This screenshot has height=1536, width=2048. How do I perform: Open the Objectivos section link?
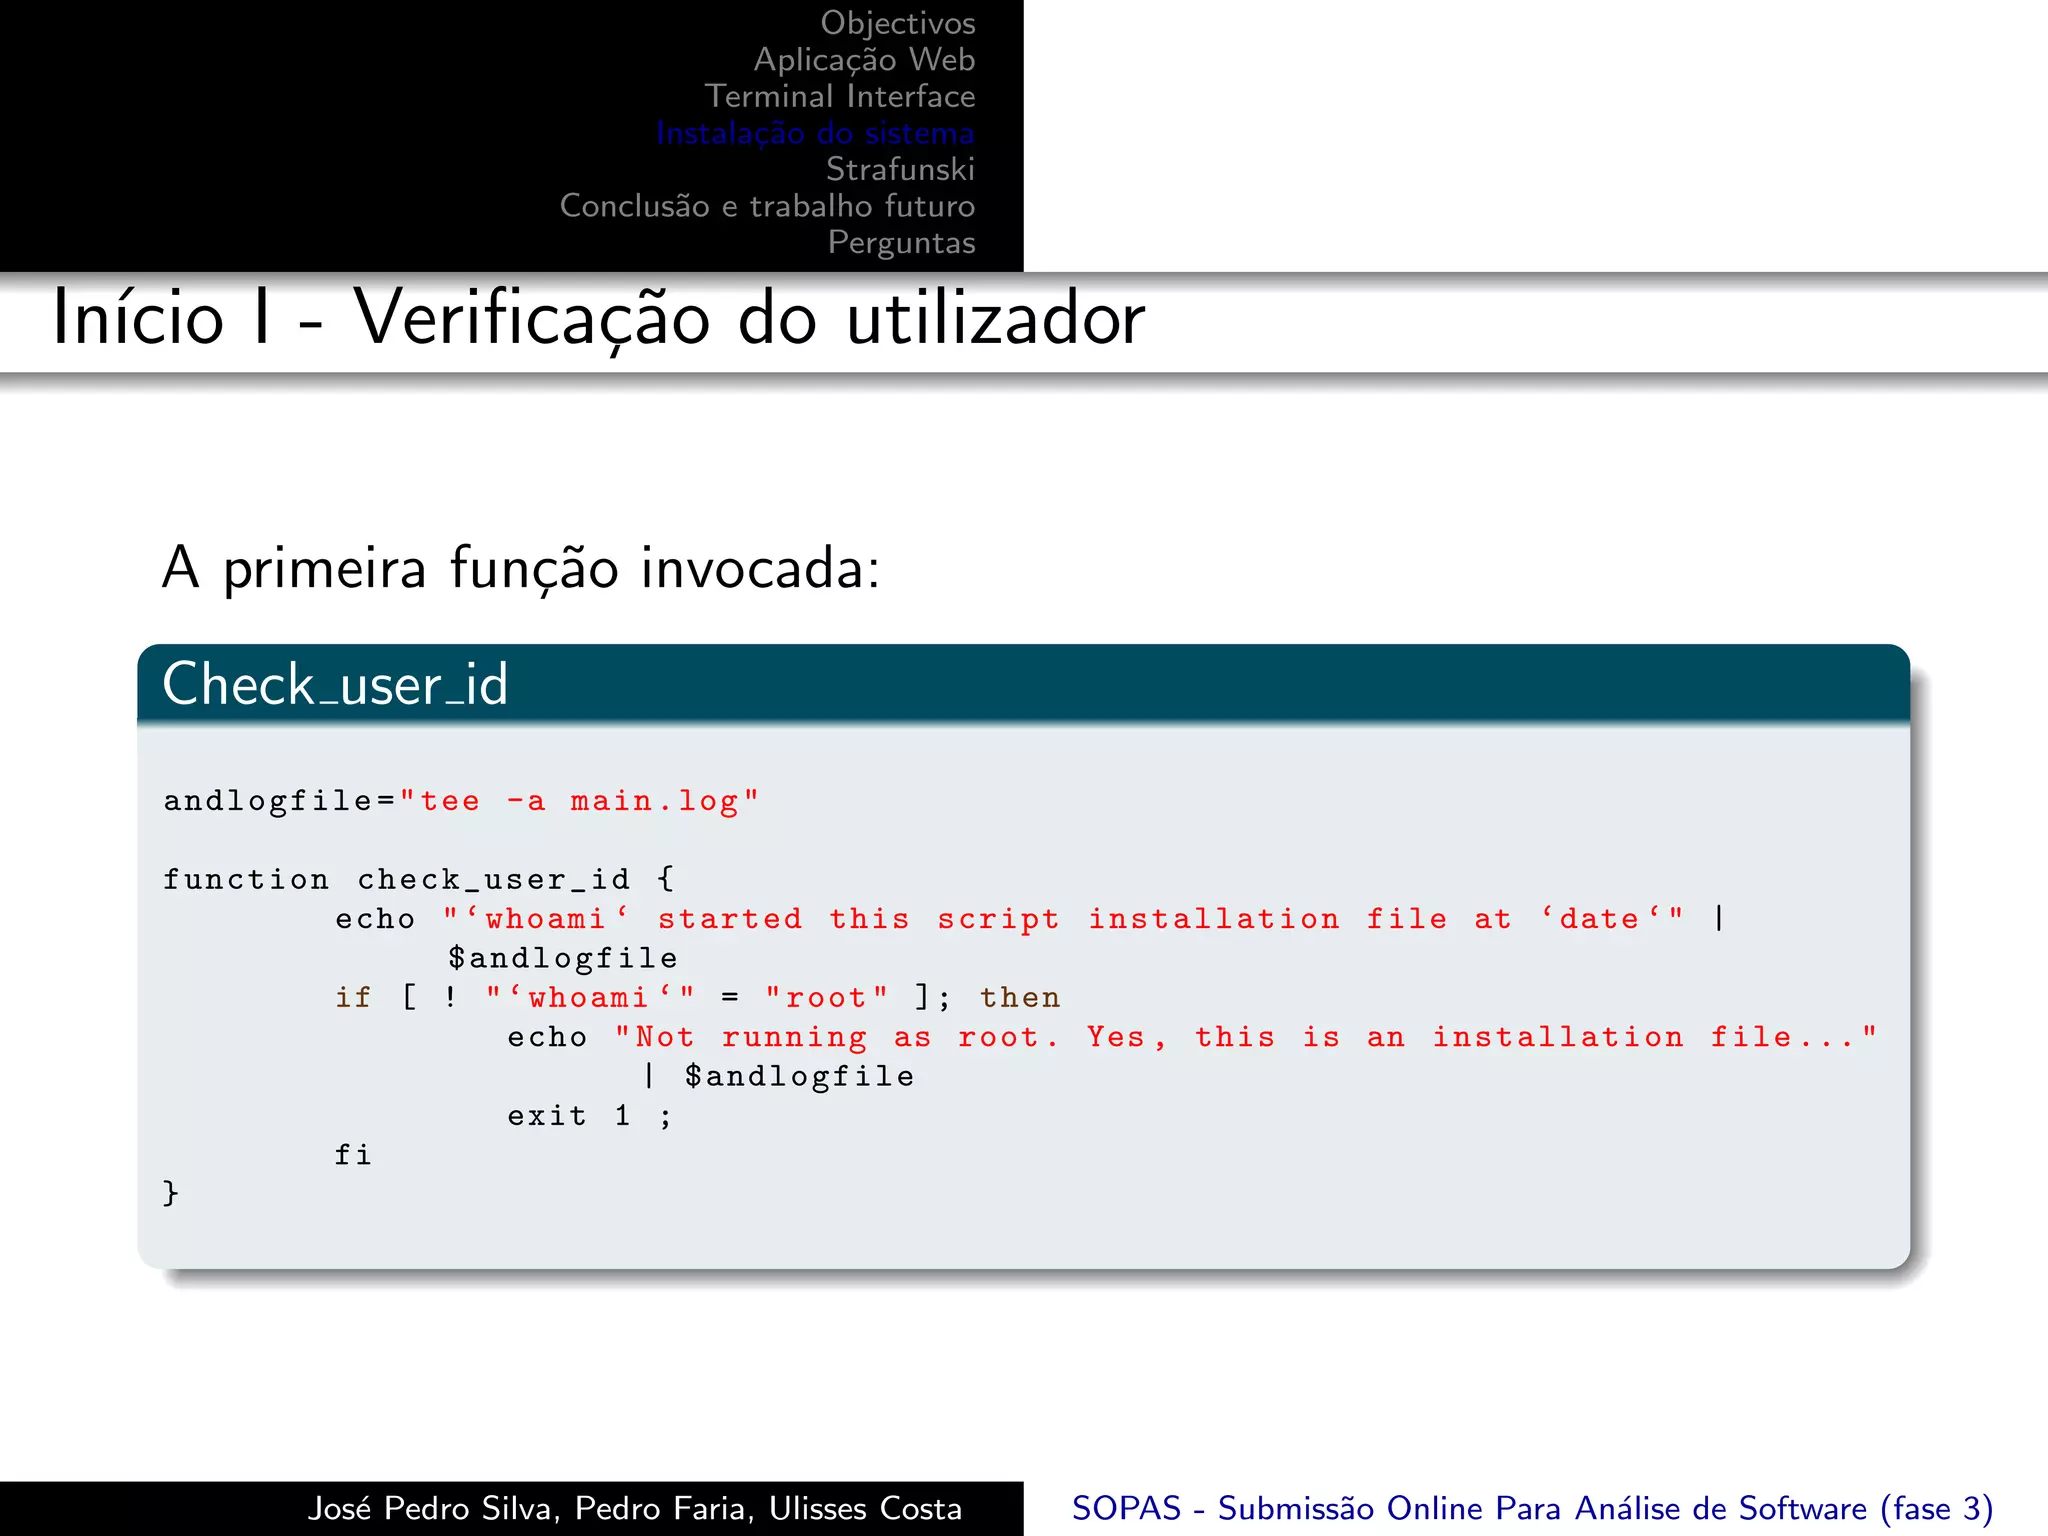pyautogui.click(x=898, y=23)
